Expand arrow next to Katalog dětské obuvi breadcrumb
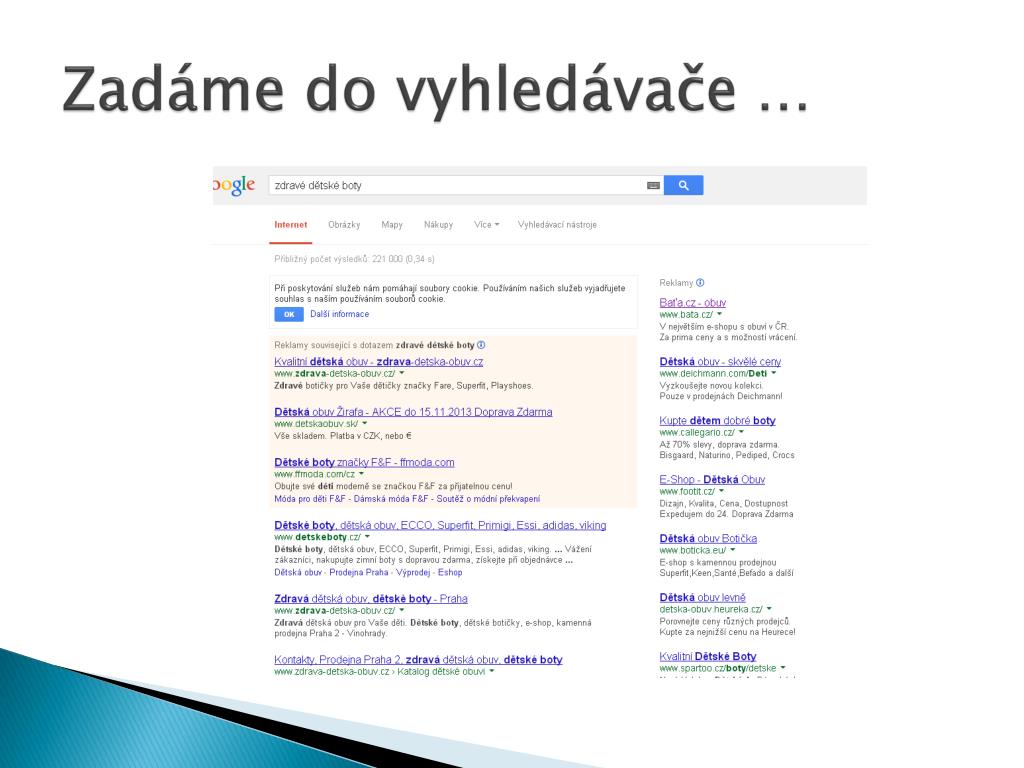The image size is (1024, 768). pos(492,671)
